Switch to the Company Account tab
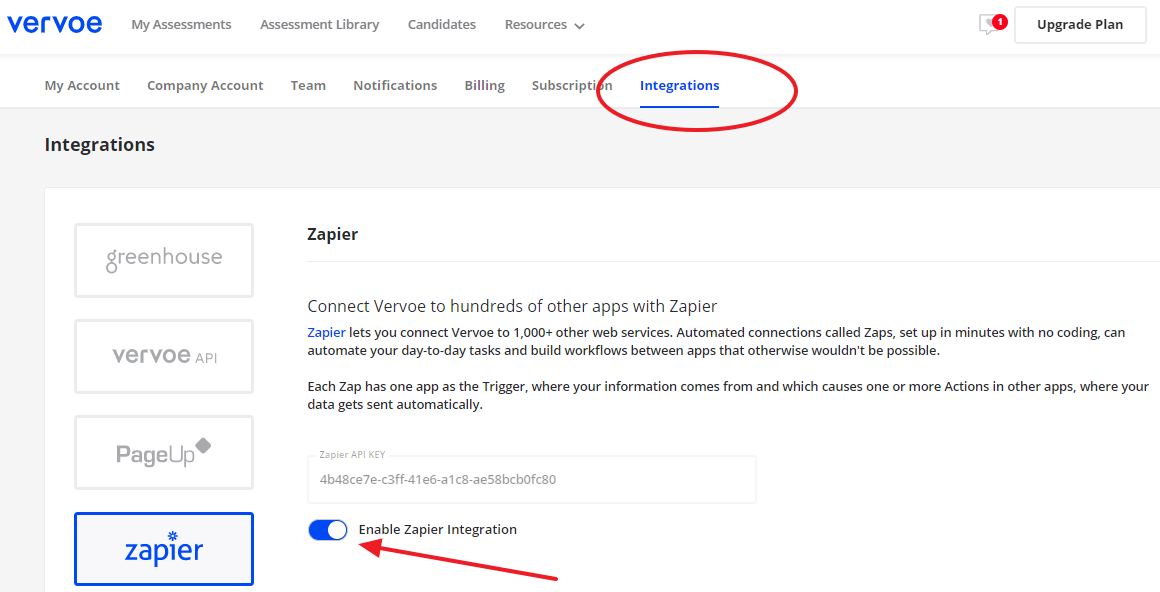 coord(205,86)
